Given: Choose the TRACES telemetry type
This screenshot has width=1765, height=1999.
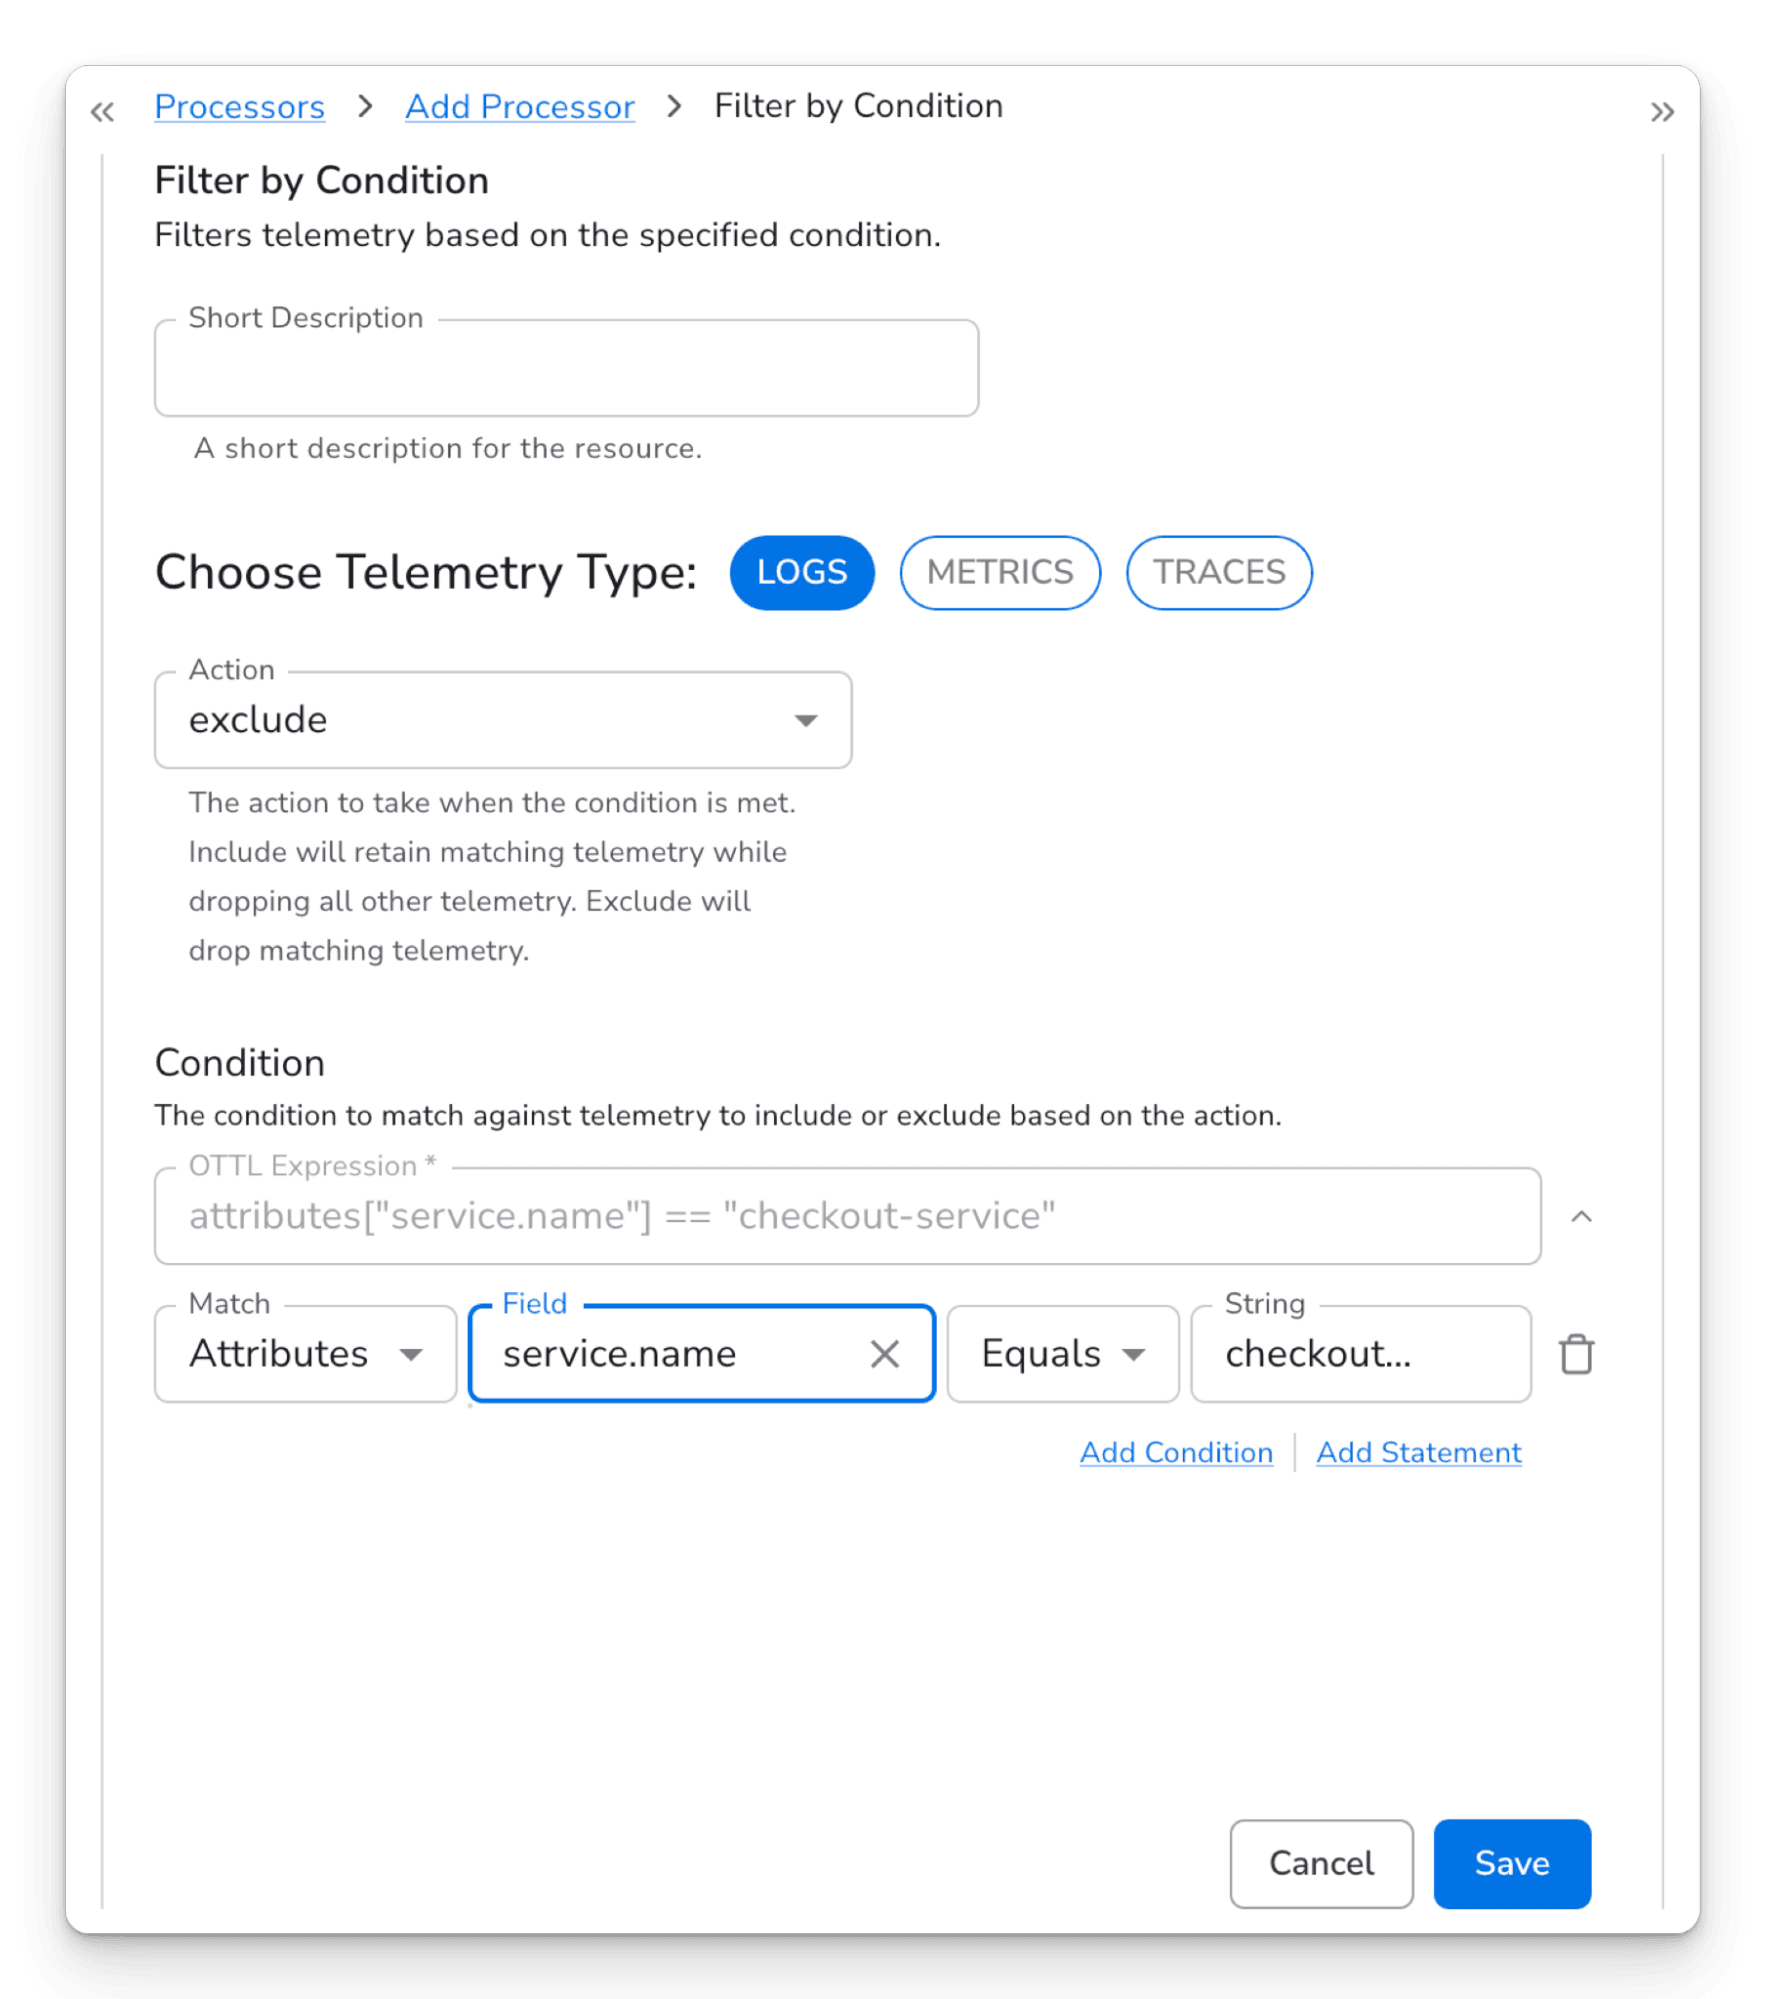Looking at the screenshot, I should (x=1219, y=573).
